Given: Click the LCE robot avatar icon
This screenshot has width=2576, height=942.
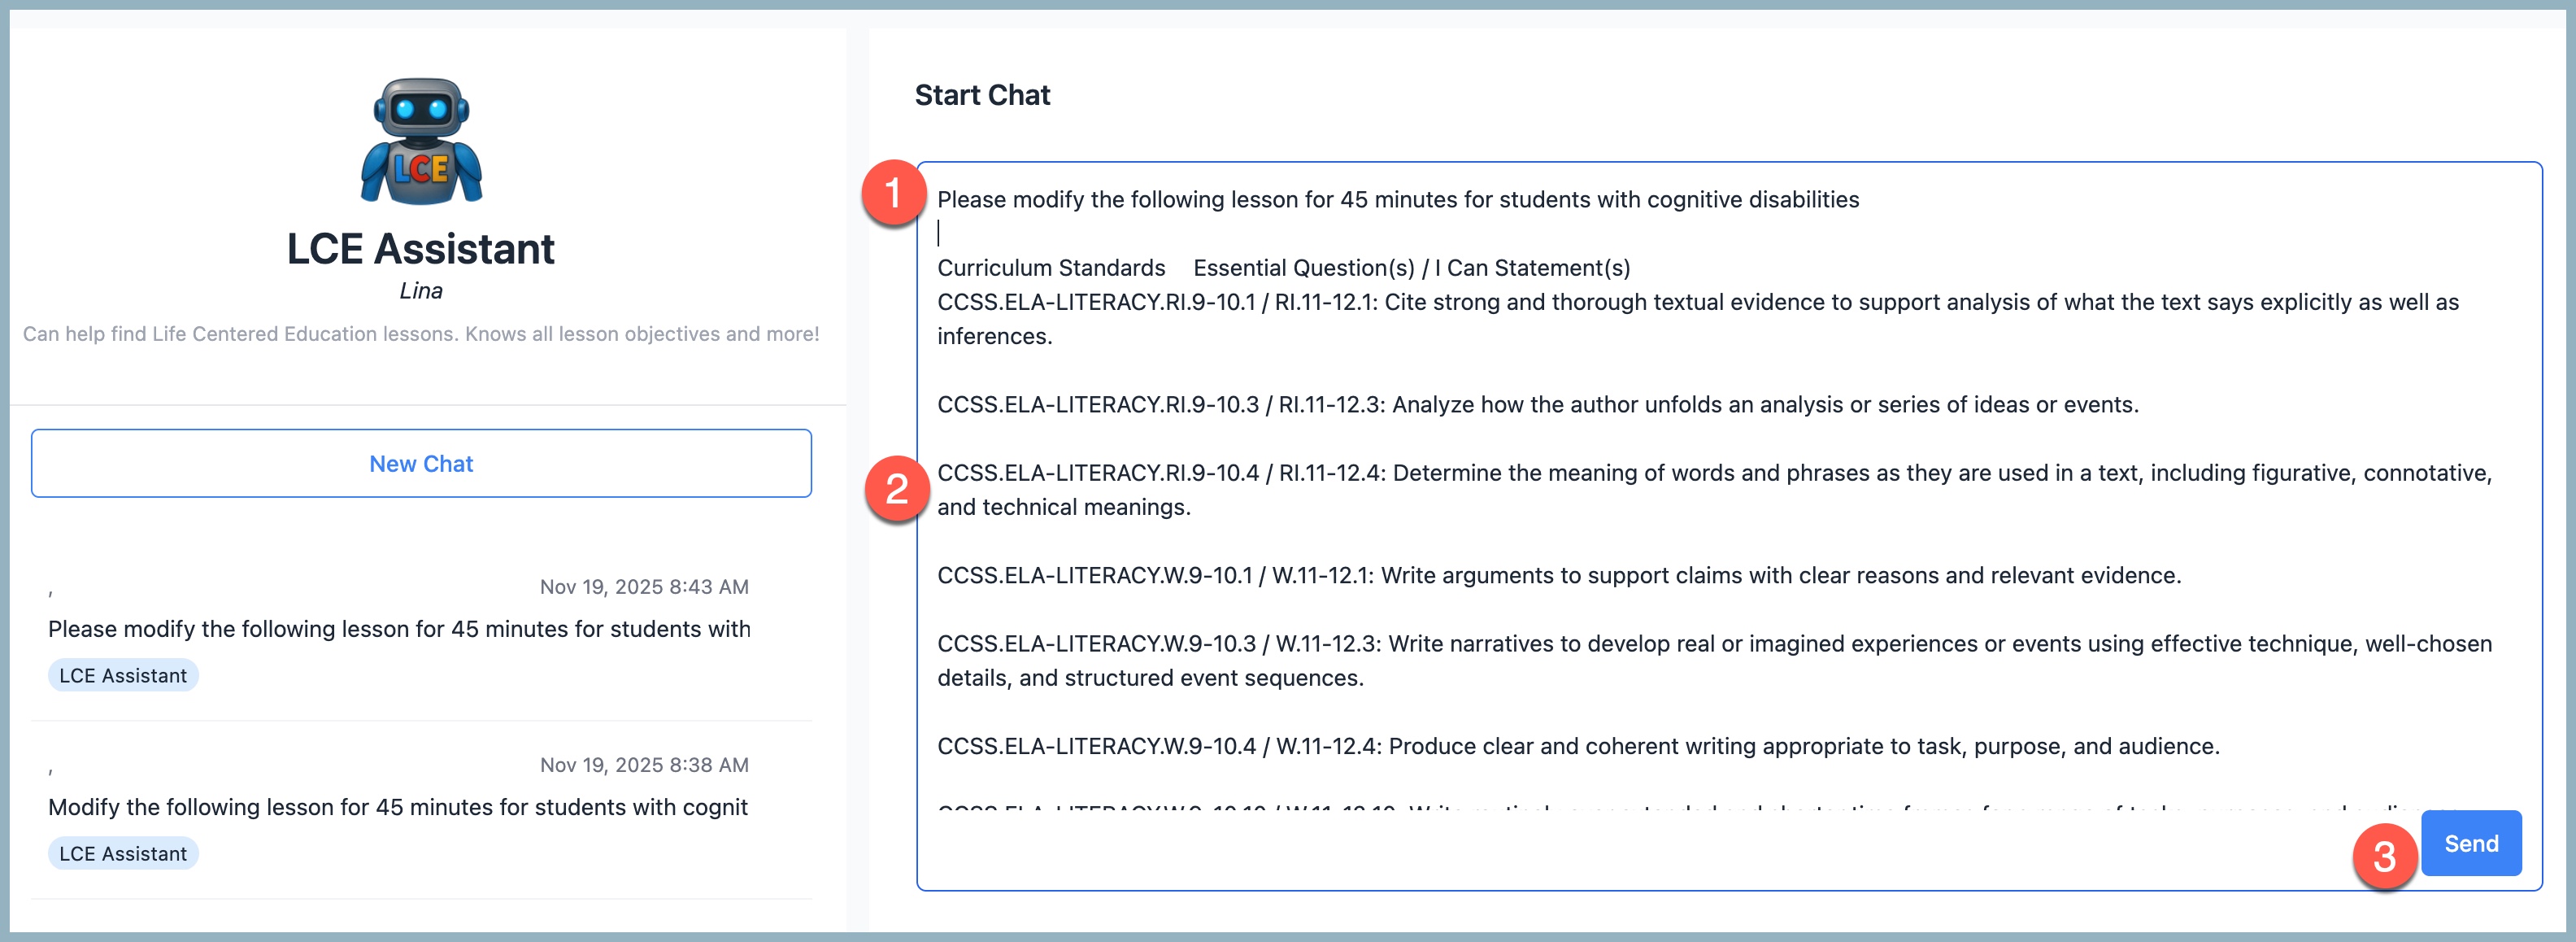Looking at the screenshot, I should pyautogui.click(x=421, y=141).
